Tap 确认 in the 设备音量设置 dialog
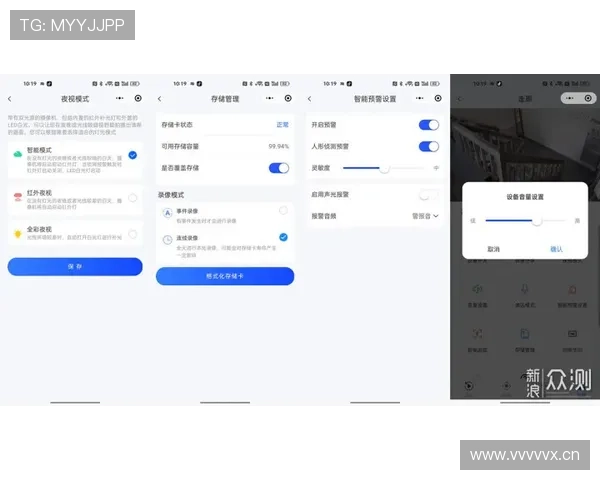 (556, 249)
